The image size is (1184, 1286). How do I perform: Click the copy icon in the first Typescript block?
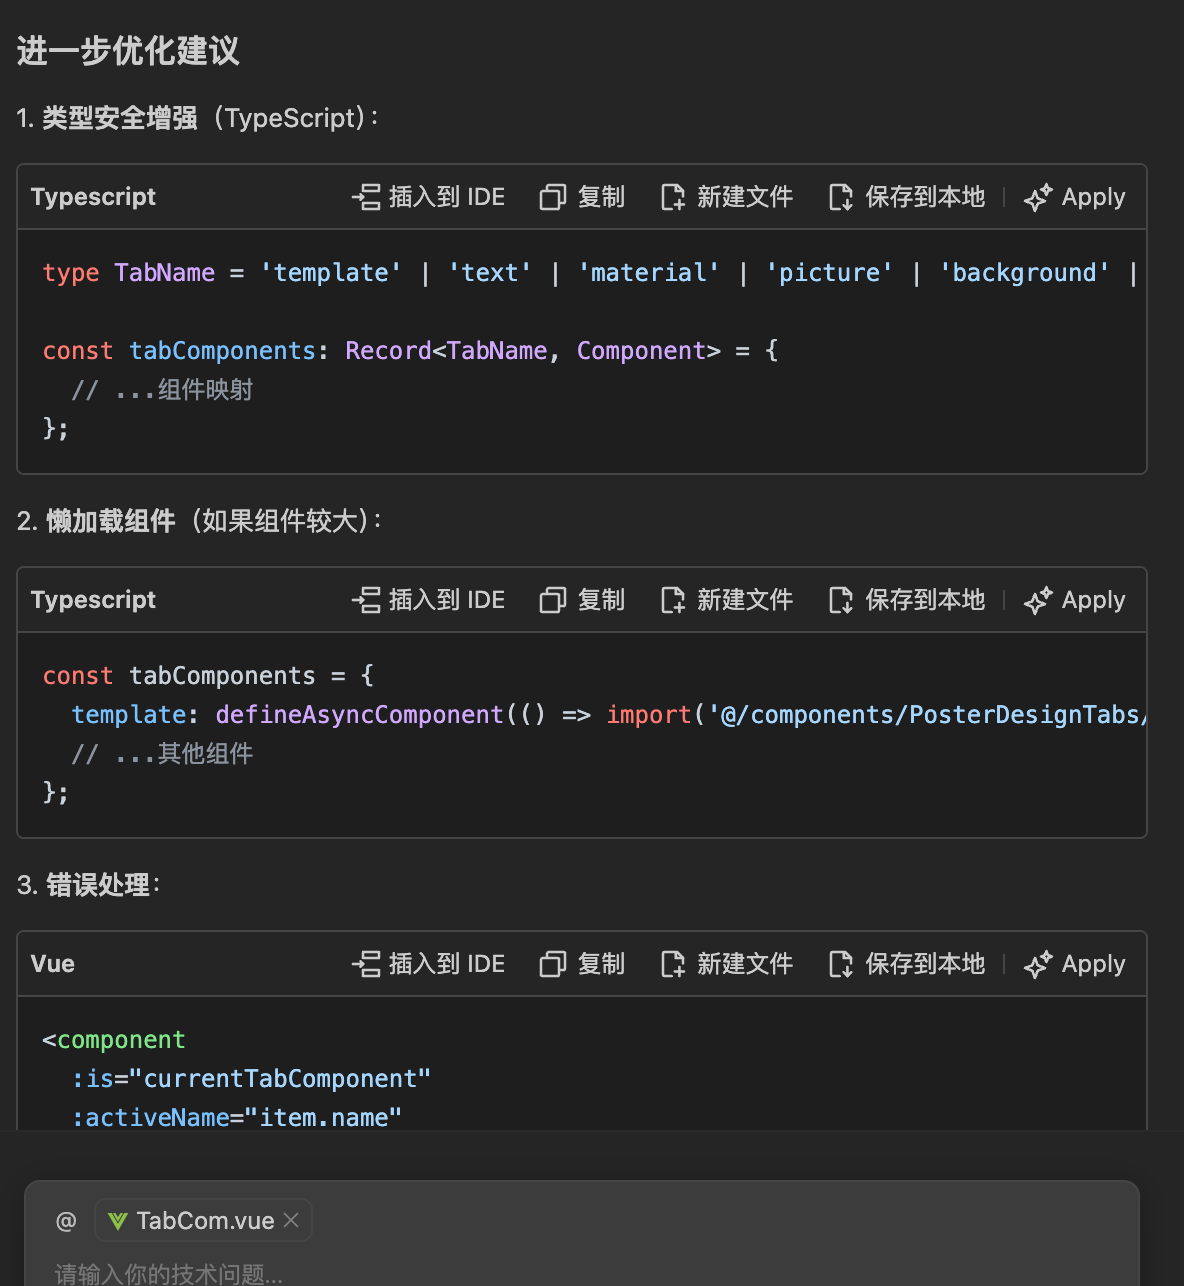point(552,197)
